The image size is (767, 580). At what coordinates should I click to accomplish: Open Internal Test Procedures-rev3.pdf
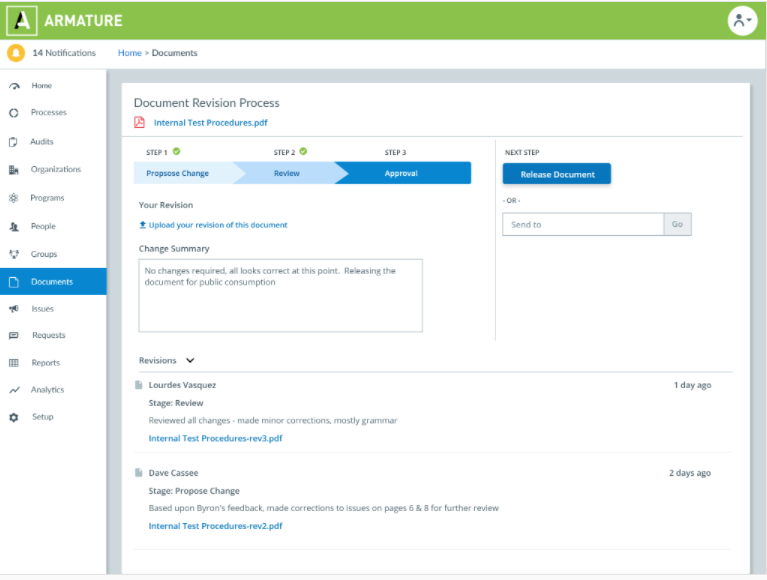tap(215, 438)
